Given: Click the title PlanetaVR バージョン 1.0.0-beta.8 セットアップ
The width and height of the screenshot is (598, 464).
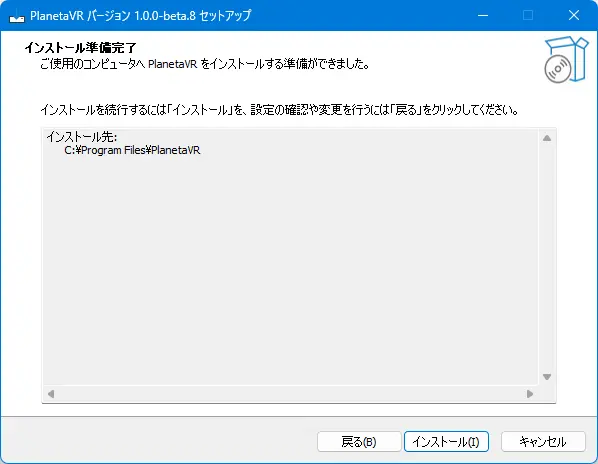Looking at the screenshot, I should pos(141,16).
